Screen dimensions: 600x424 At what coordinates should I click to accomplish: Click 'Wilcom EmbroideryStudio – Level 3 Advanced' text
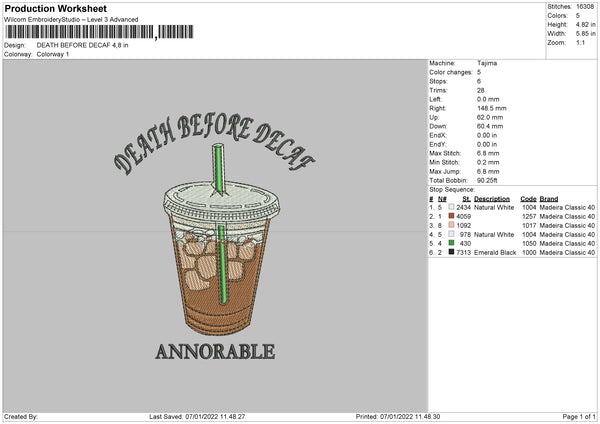71,20
